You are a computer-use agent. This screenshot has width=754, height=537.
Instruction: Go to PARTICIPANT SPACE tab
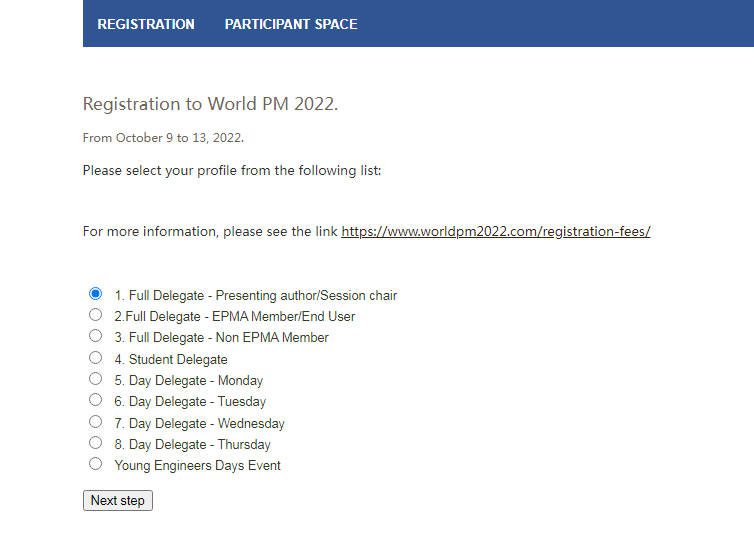coord(291,24)
